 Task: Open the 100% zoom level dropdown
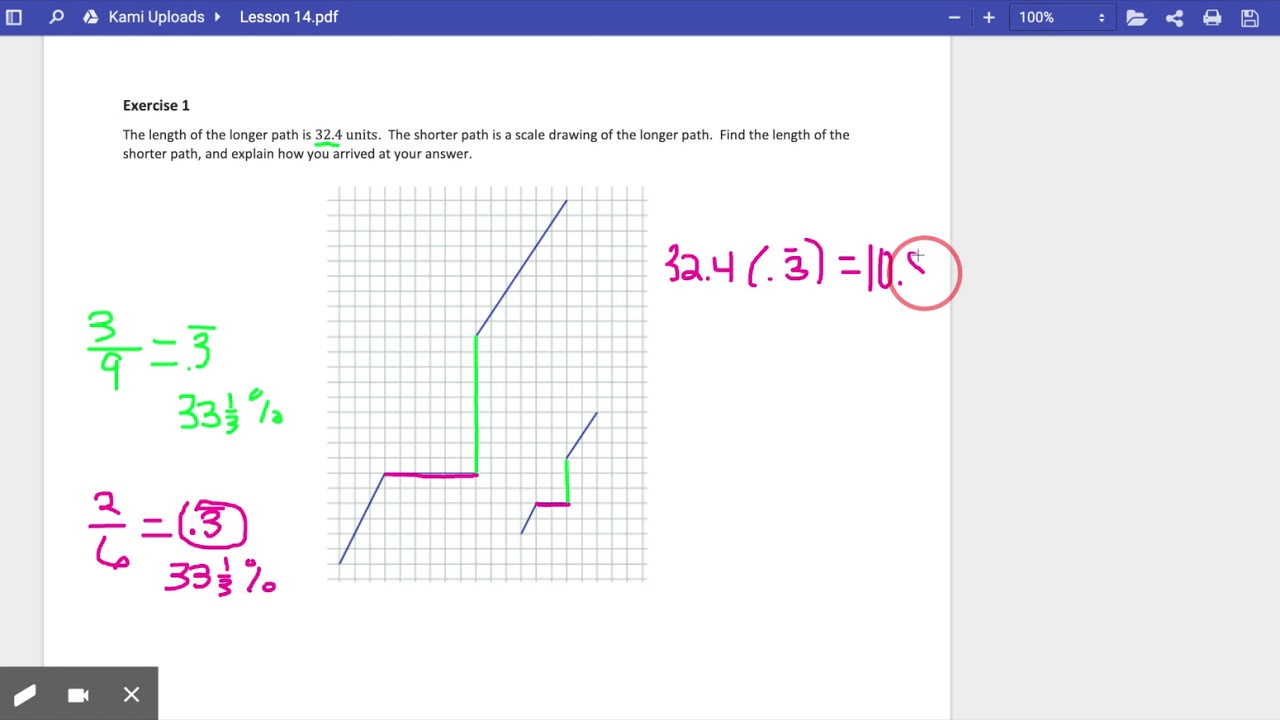click(x=1061, y=17)
